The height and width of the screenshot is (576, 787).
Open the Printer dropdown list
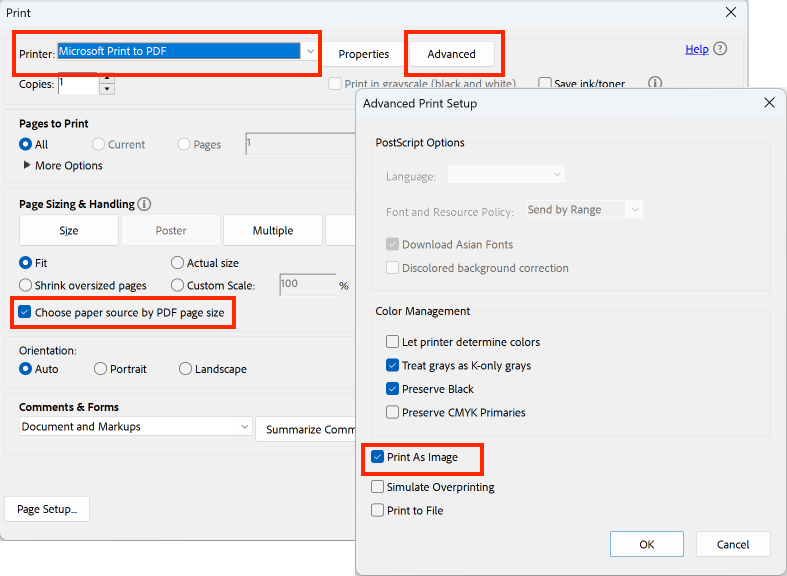coord(310,51)
